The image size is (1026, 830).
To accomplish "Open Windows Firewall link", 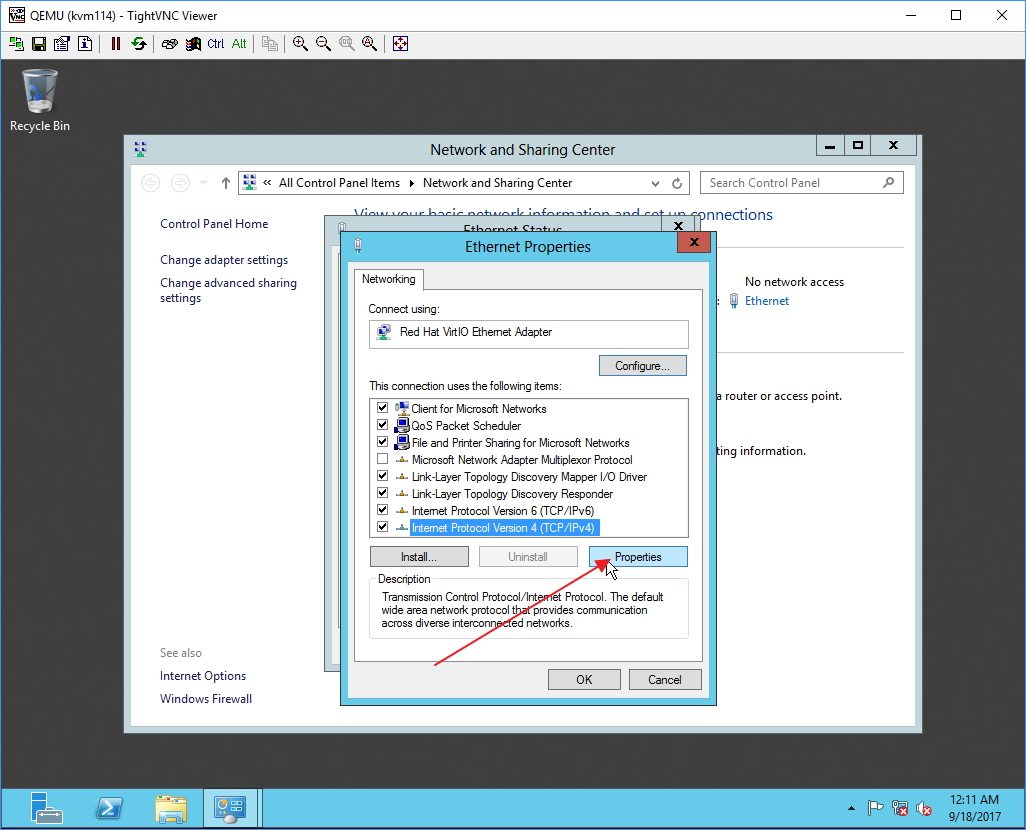I will point(206,698).
